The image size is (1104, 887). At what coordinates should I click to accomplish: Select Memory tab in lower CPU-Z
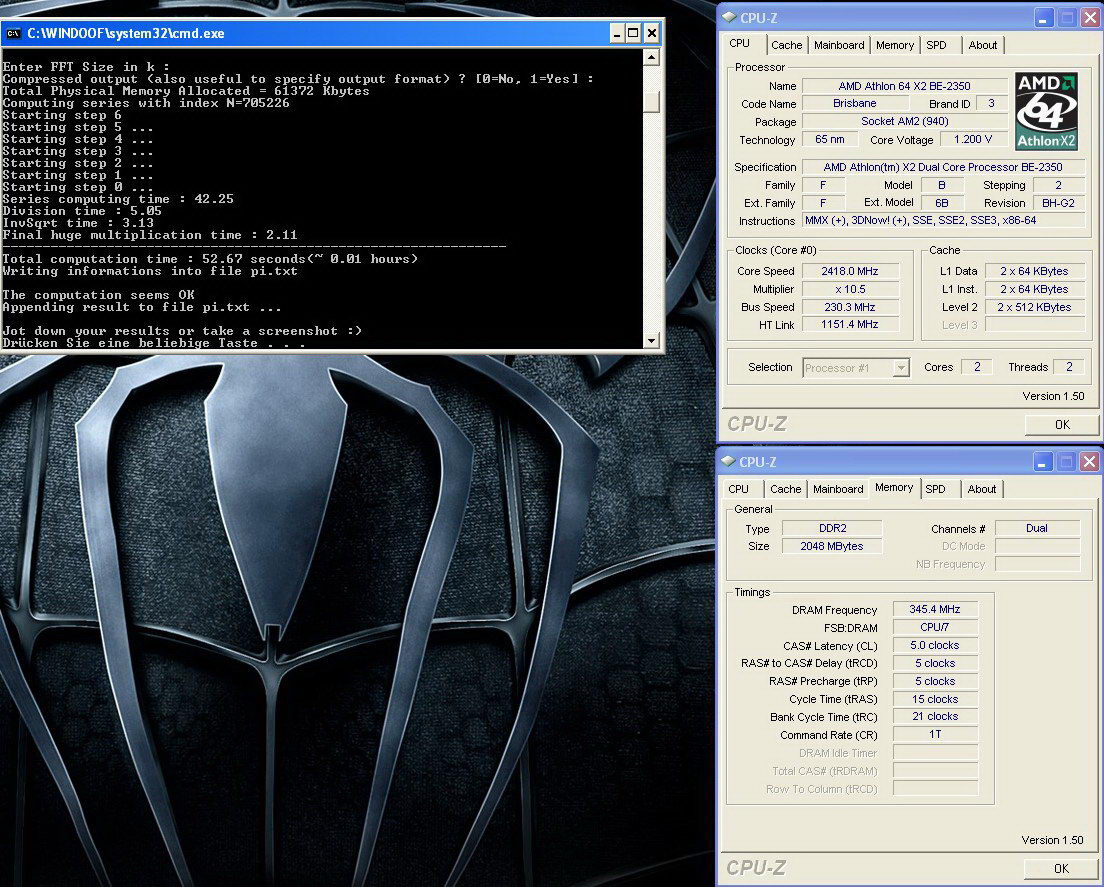[893, 487]
